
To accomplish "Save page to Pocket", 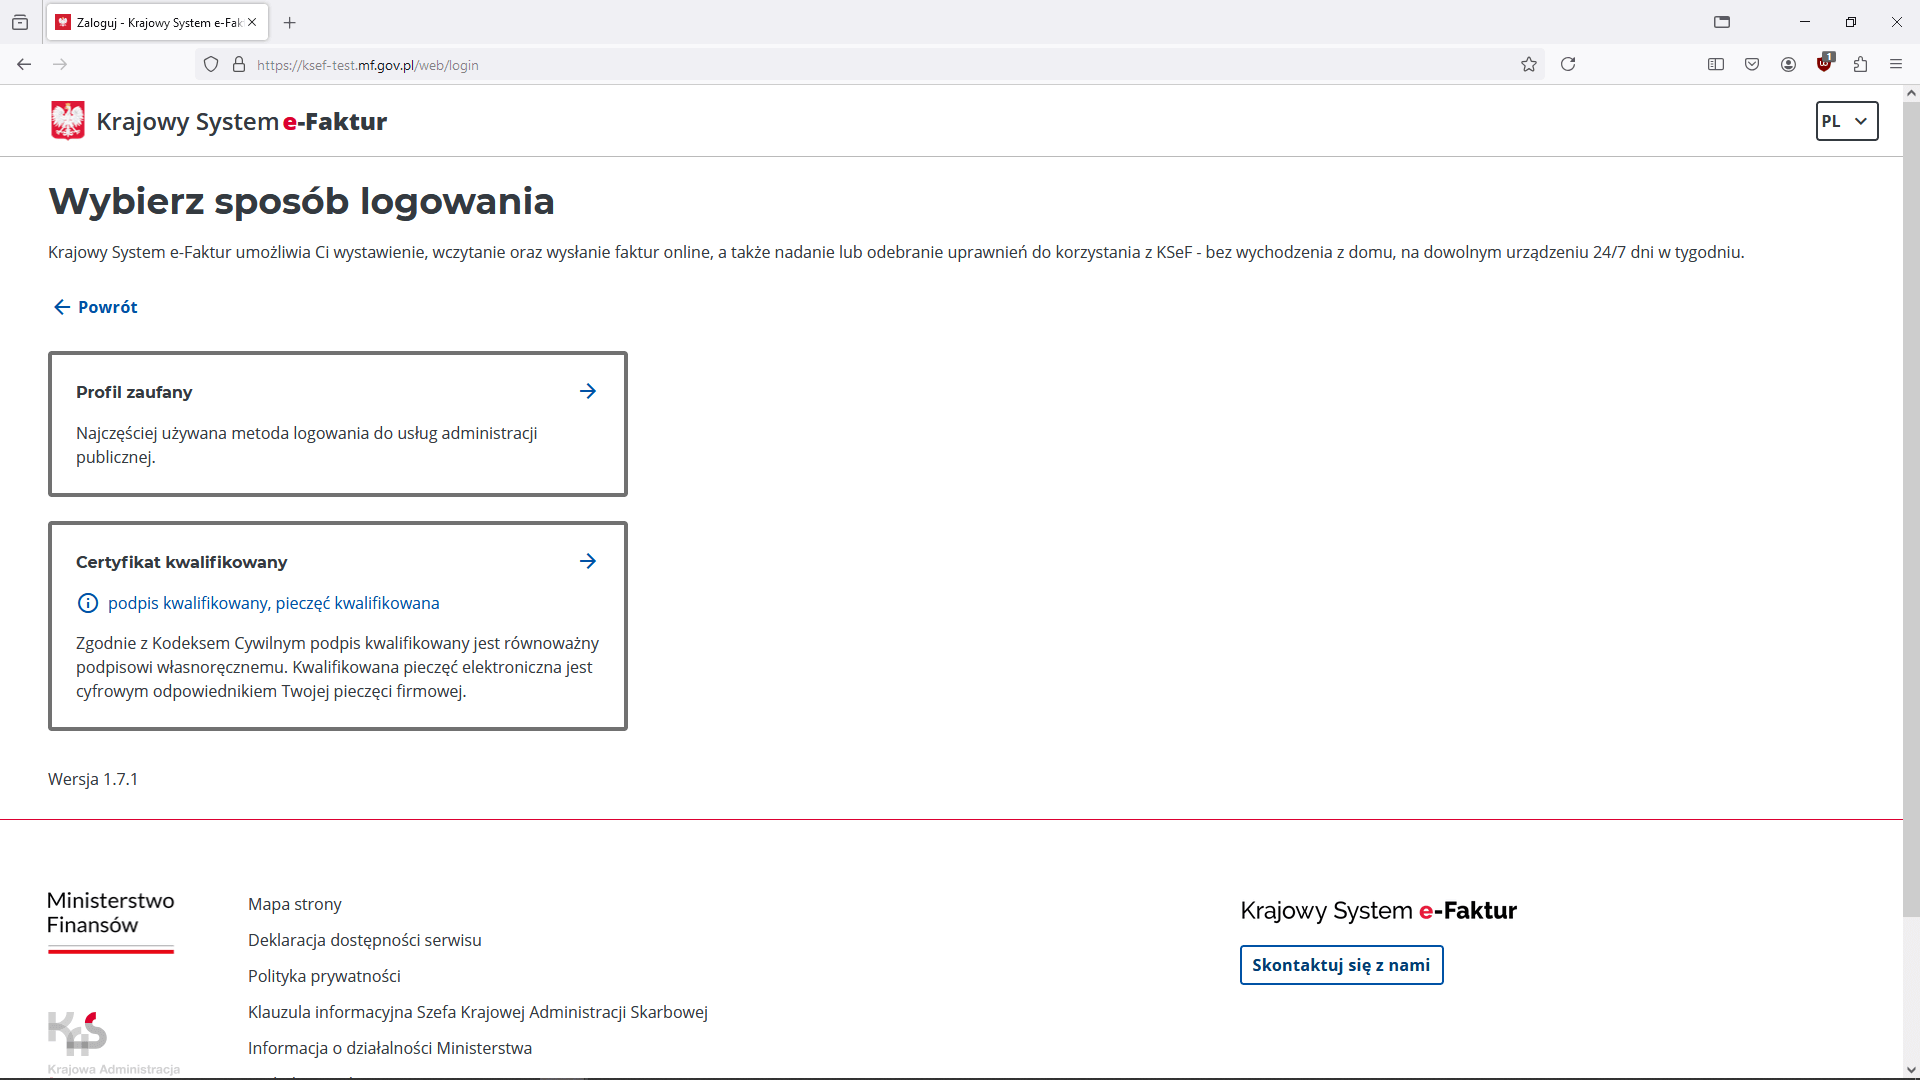I will coord(1753,64).
